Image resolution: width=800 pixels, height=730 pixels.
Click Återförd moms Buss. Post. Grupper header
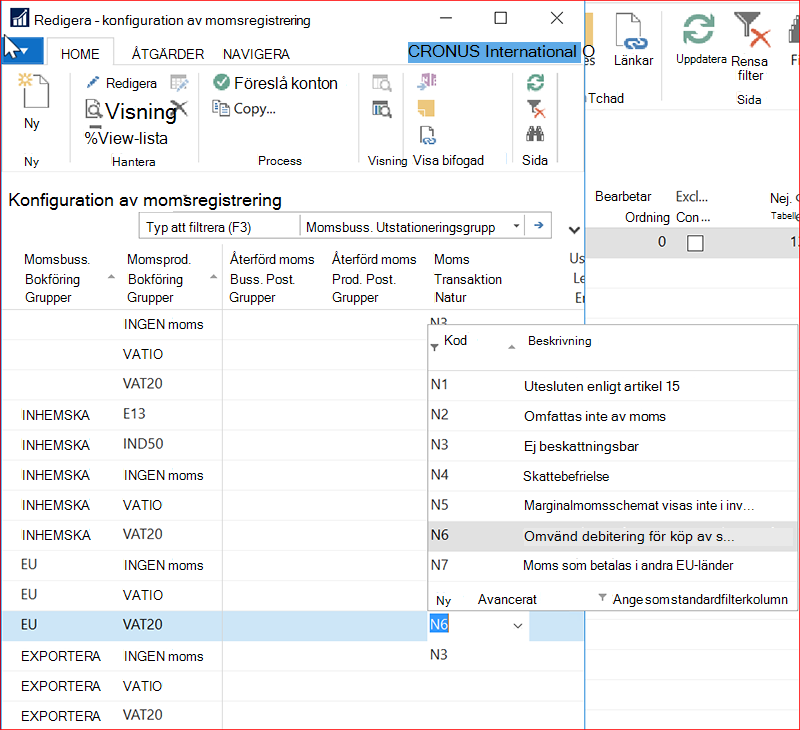pyautogui.click(x=271, y=278)
